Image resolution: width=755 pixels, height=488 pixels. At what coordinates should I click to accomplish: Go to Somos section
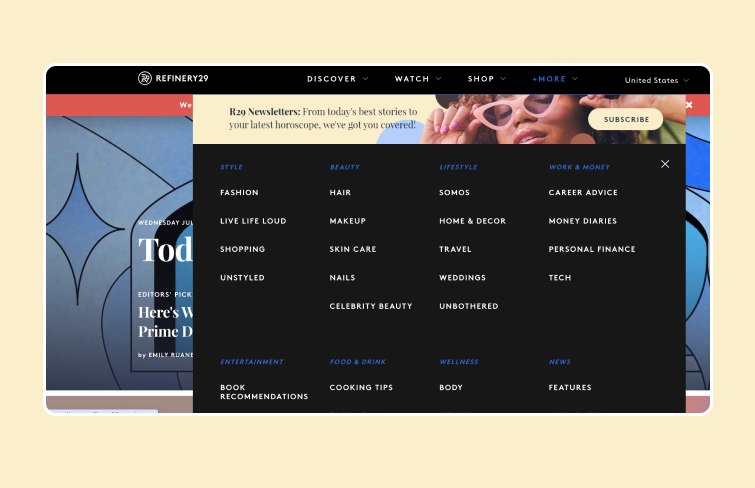pyautogui.click(x=455, y=192)
